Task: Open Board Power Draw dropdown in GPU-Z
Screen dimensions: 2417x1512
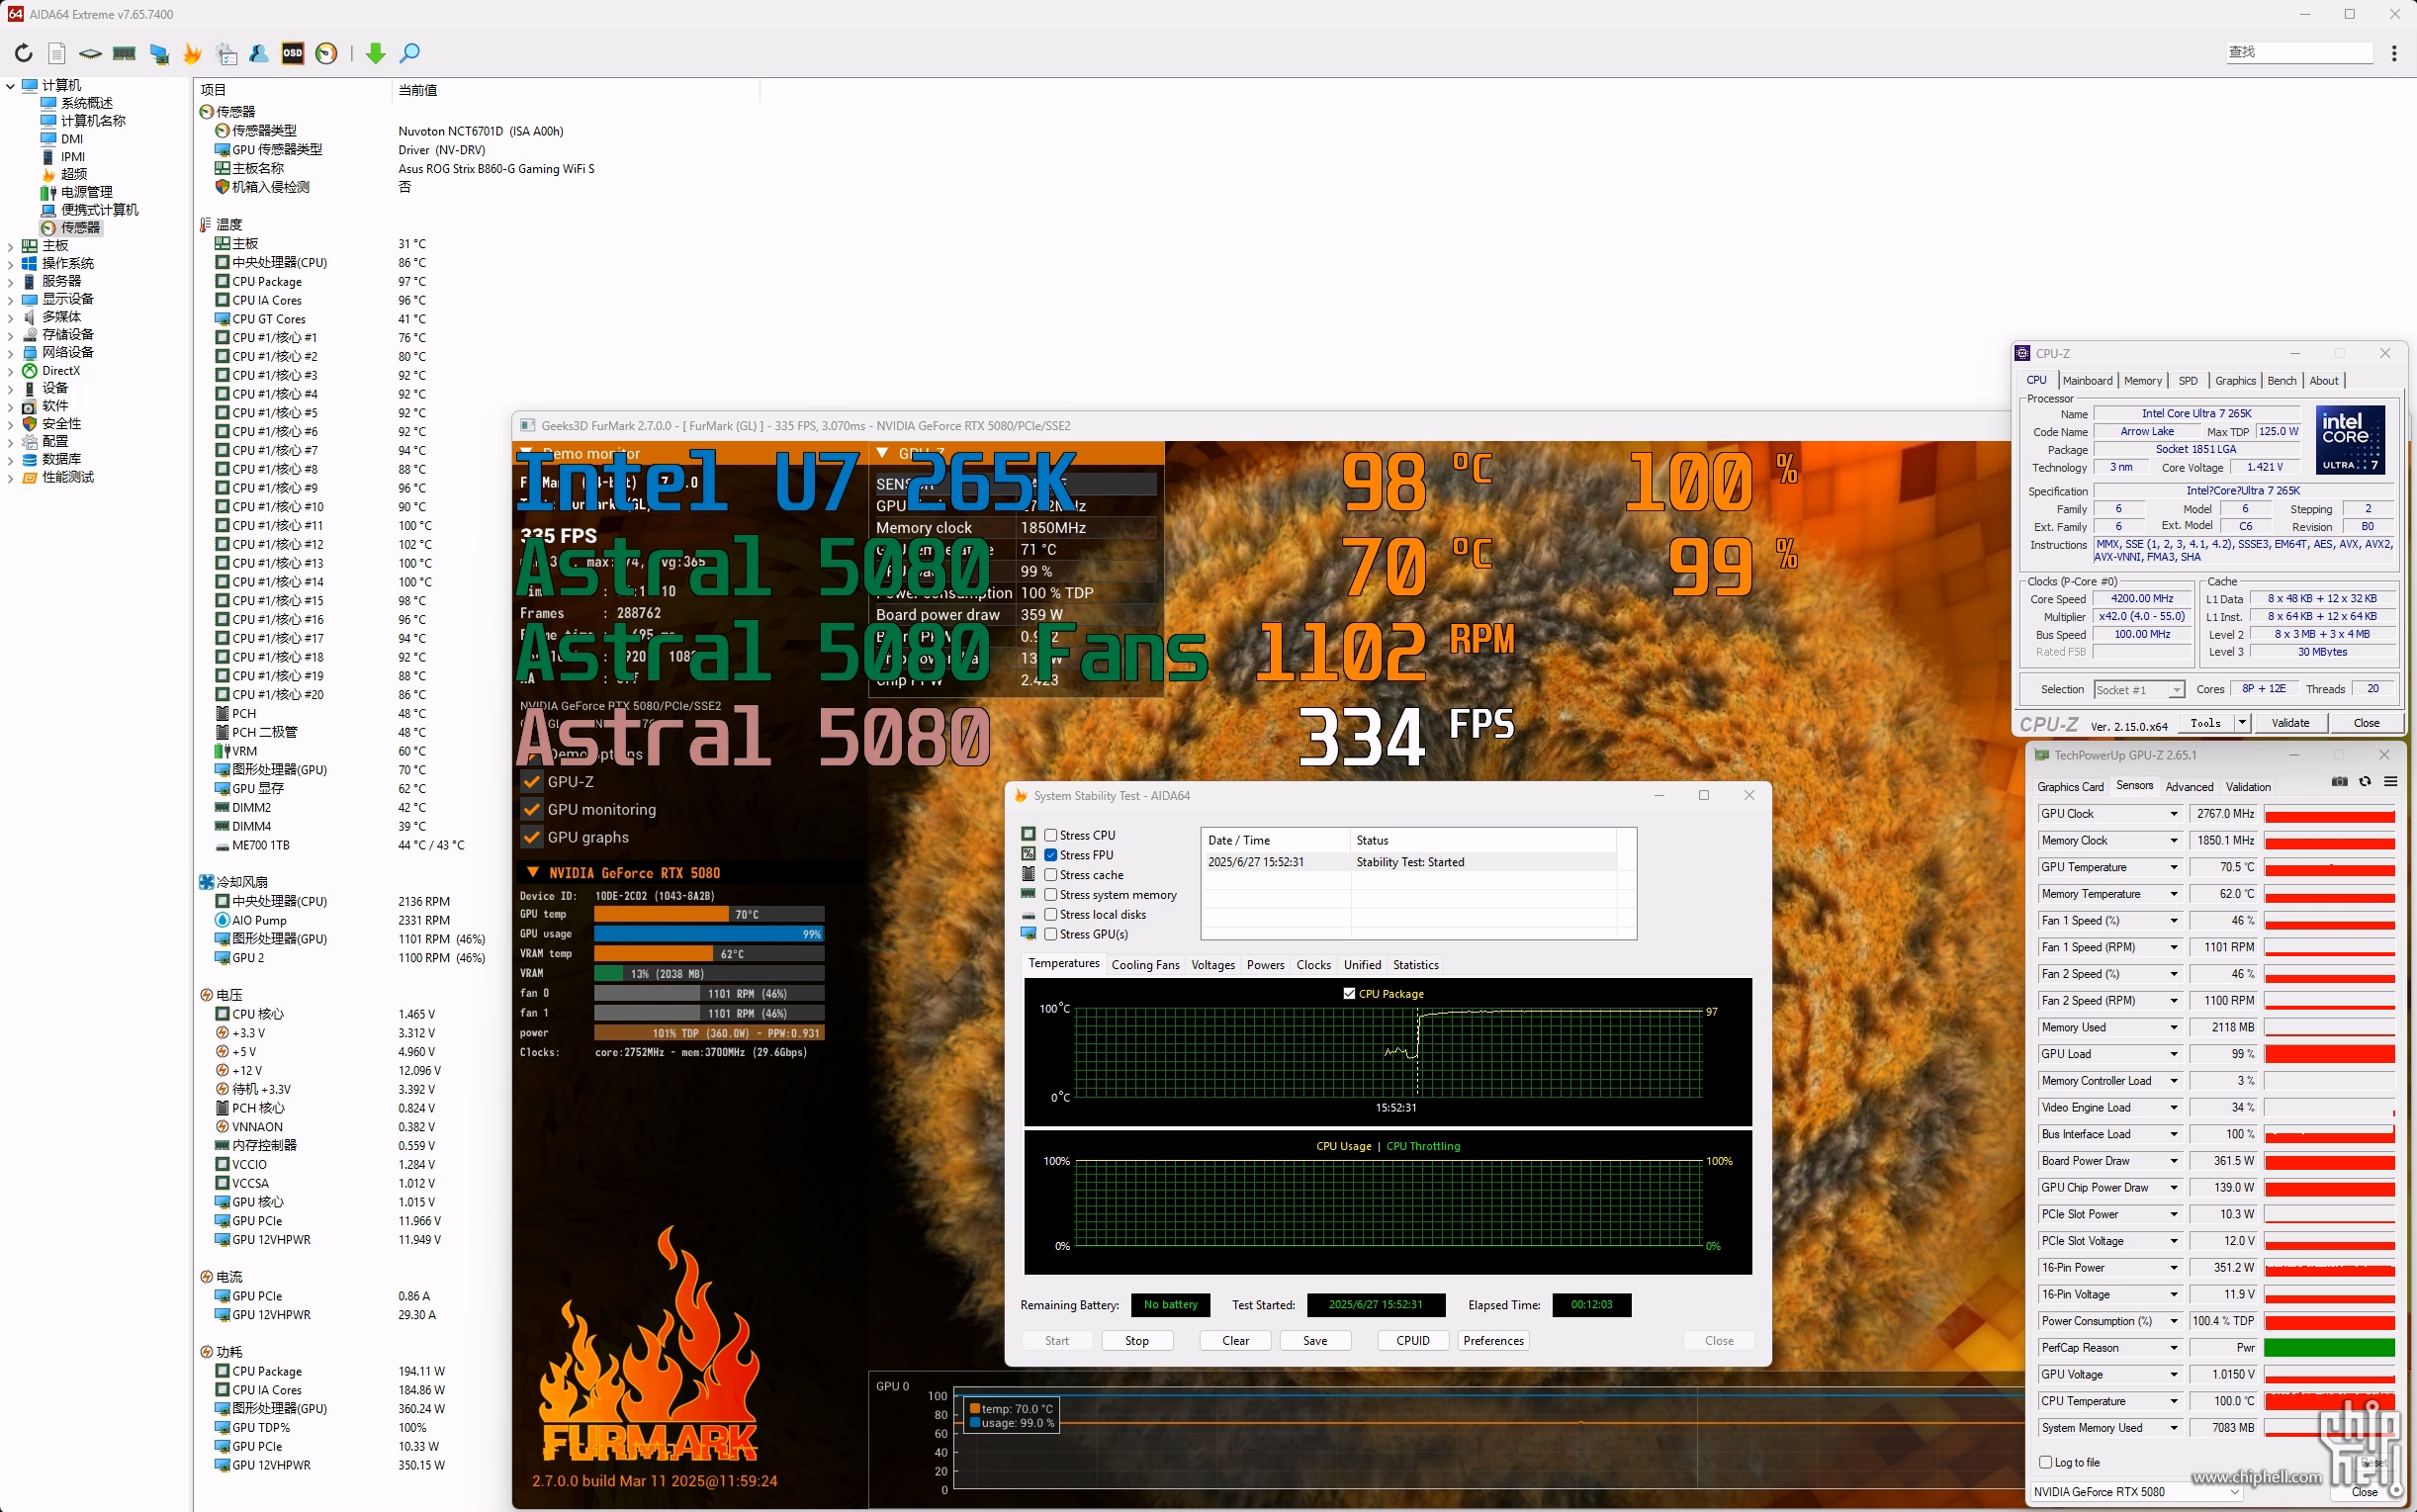Action: click(2173, 1161)
